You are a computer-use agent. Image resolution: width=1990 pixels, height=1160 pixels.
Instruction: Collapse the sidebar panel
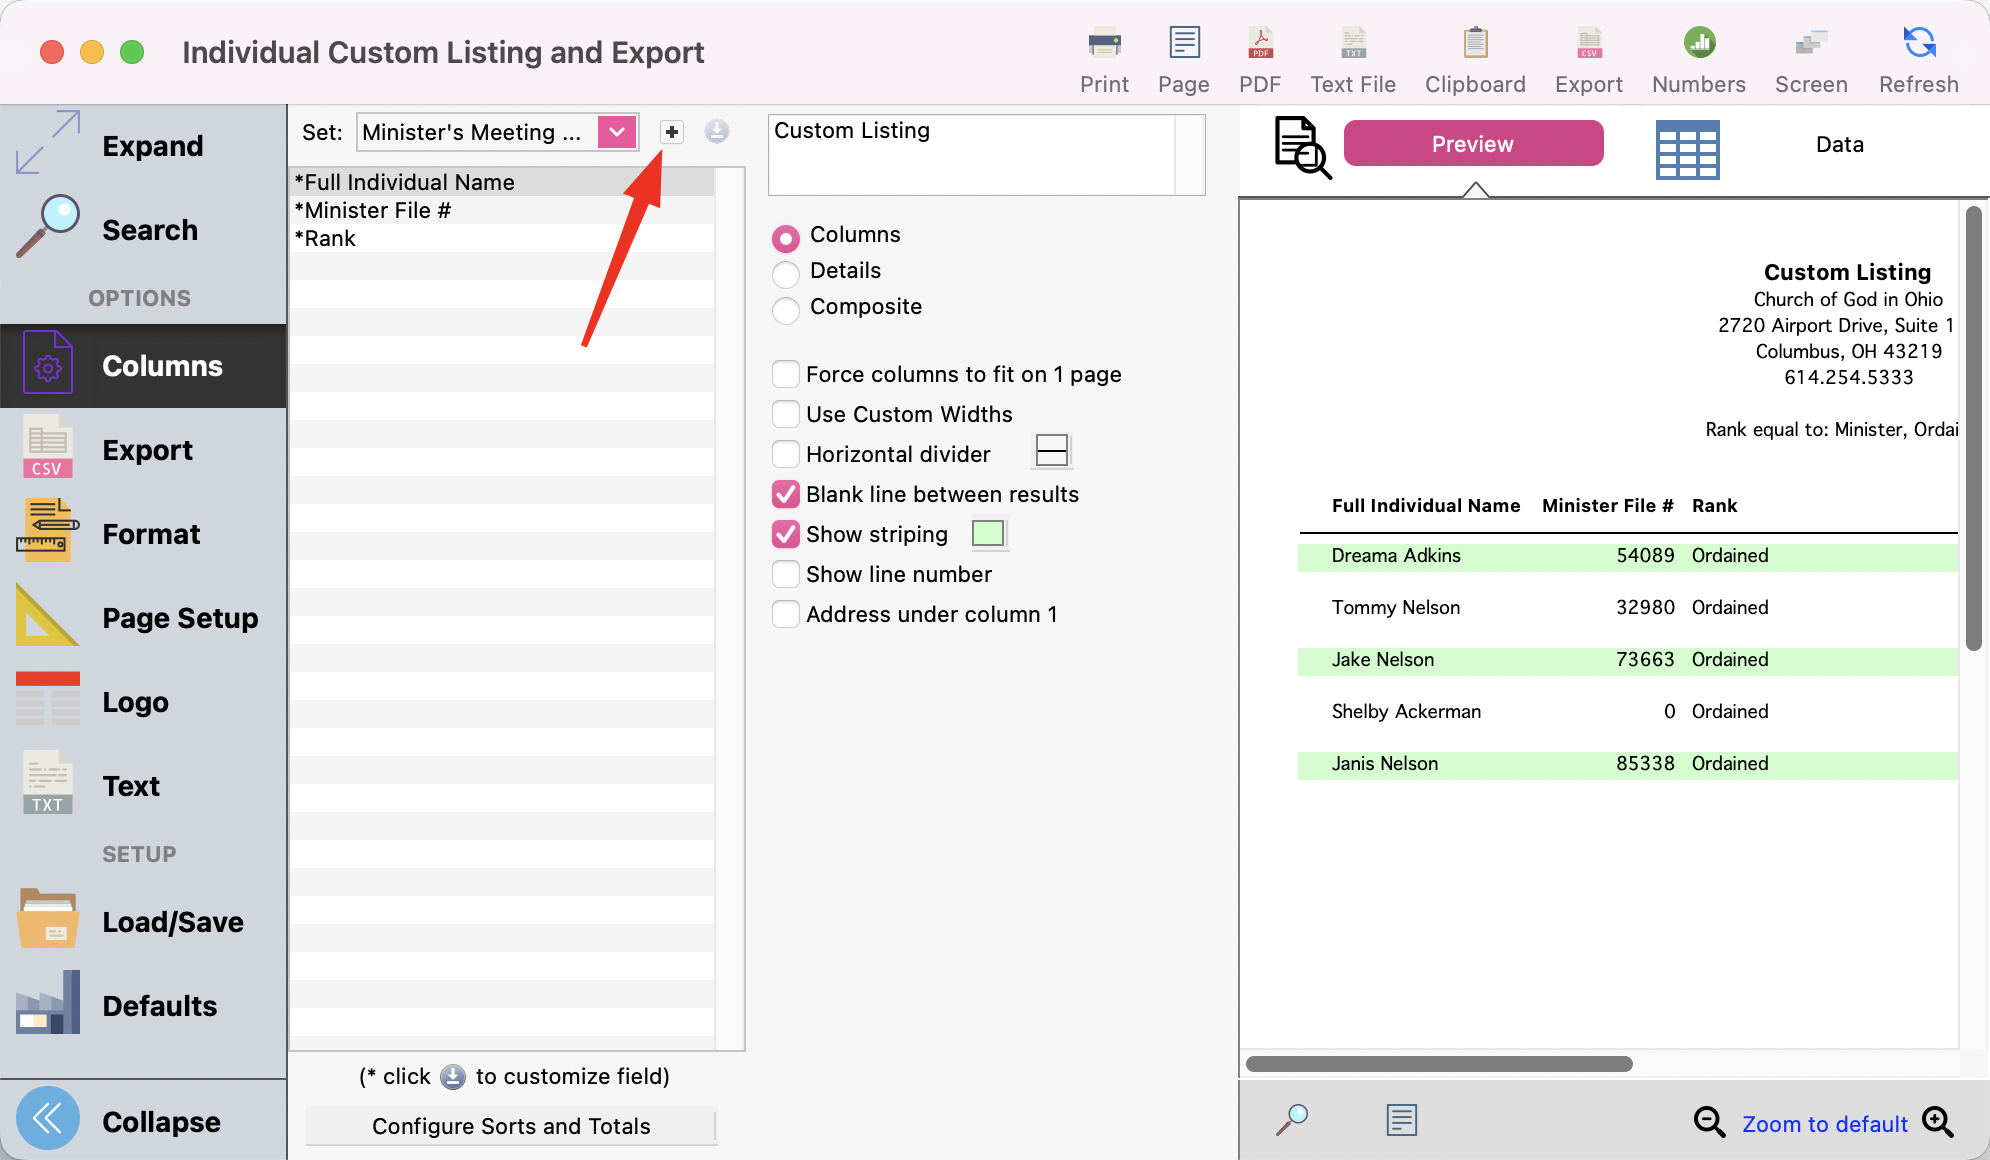coord(143,1121)
